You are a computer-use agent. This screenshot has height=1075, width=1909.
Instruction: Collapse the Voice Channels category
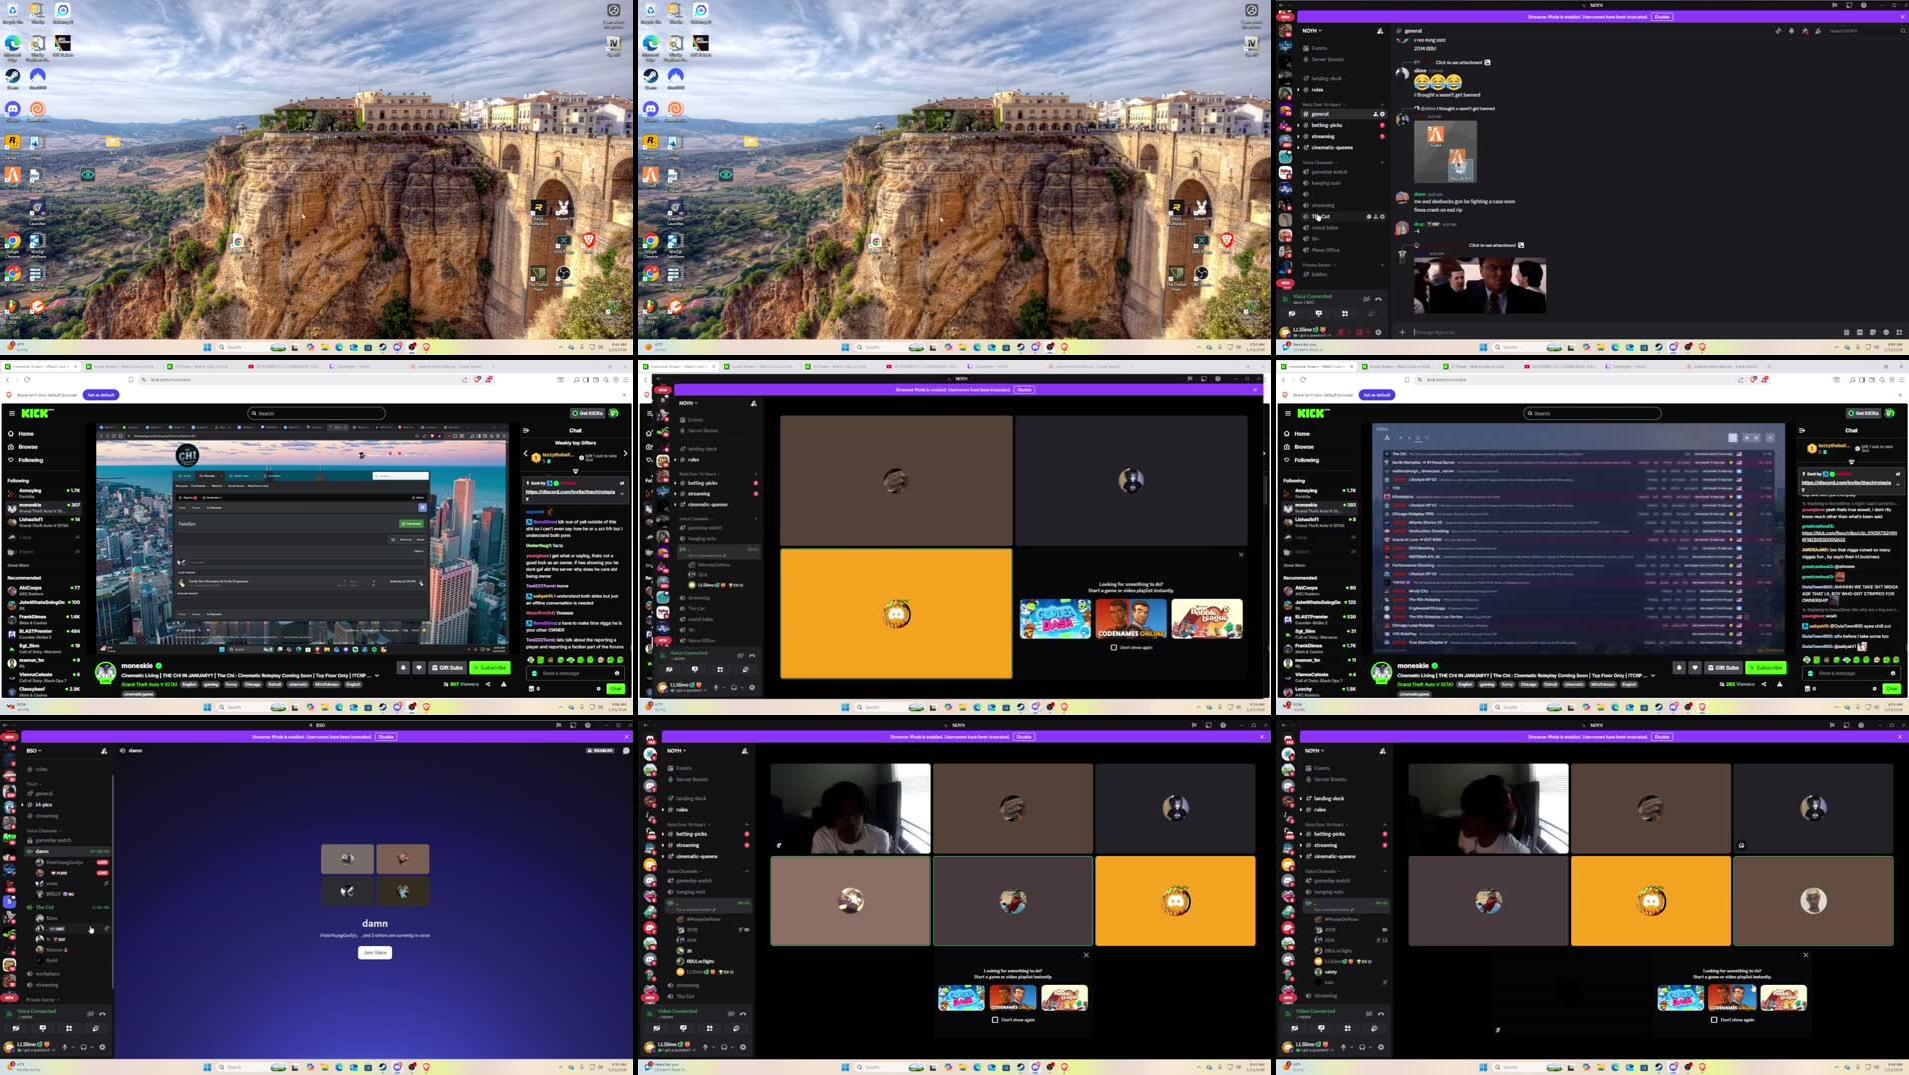point(43,831)
